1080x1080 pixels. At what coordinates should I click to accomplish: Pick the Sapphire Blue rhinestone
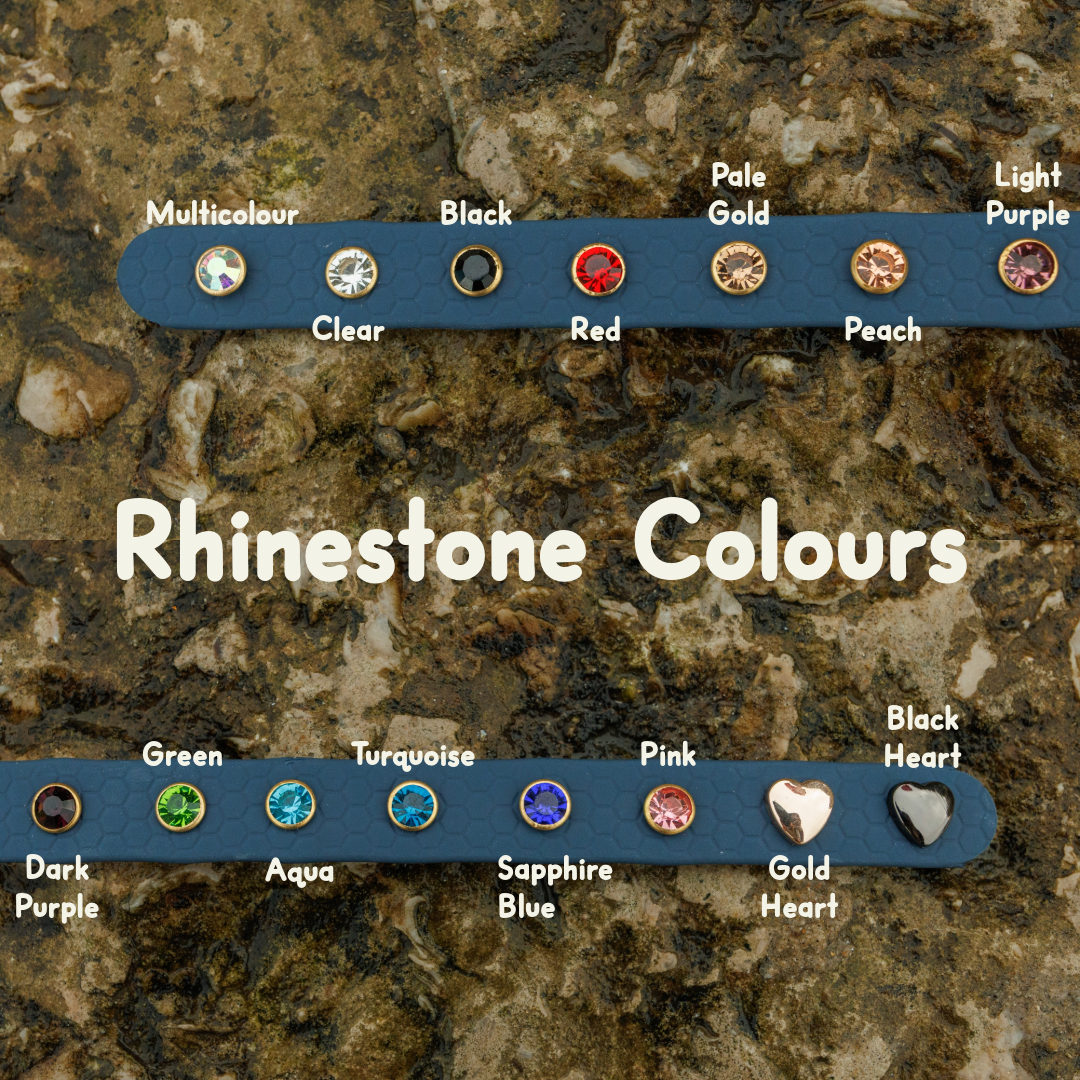pyautogui.click(x=546, y=804)
